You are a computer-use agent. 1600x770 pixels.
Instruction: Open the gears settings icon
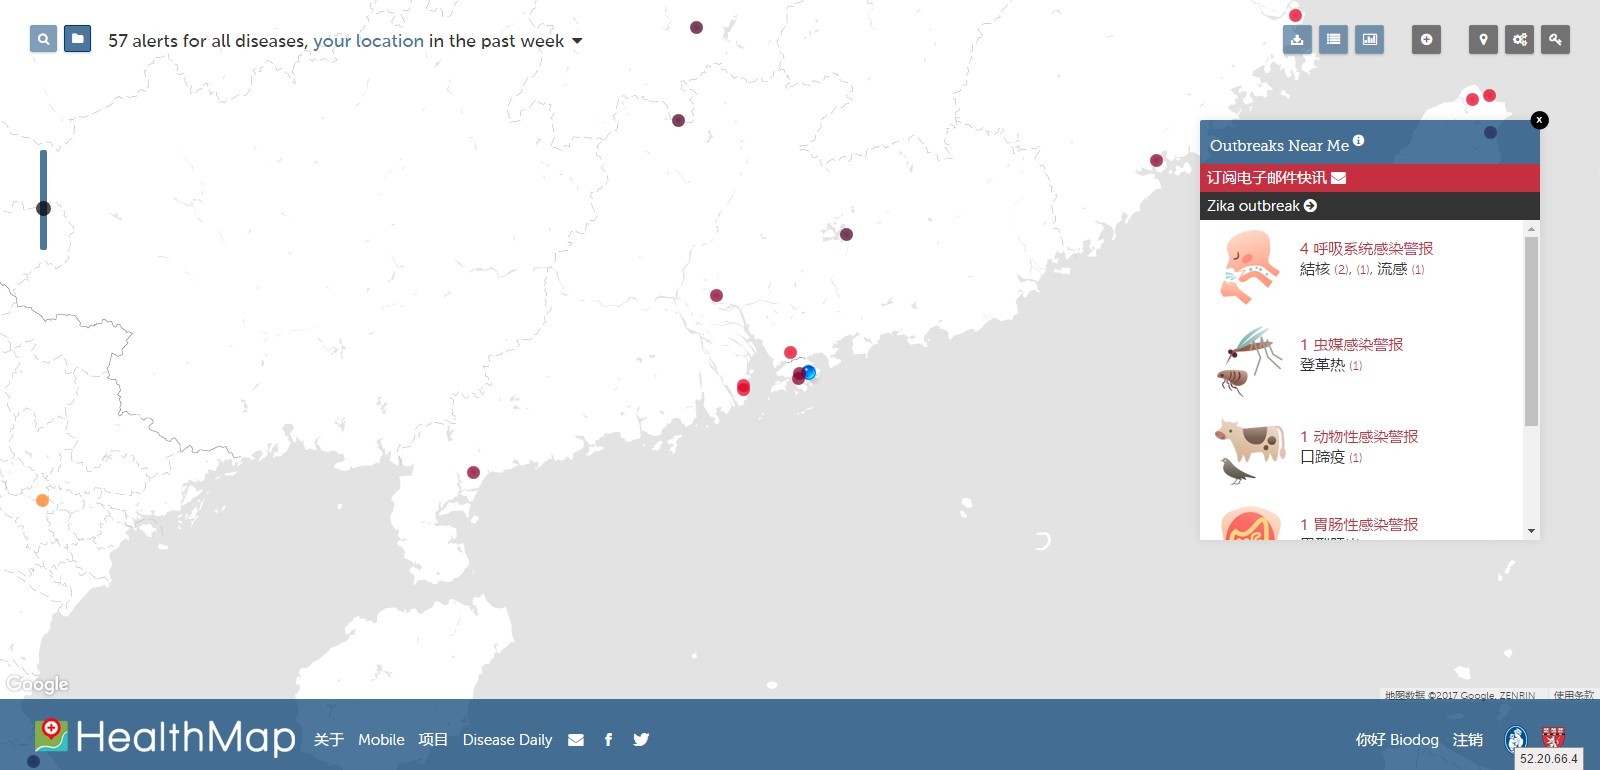point(1519,40)
